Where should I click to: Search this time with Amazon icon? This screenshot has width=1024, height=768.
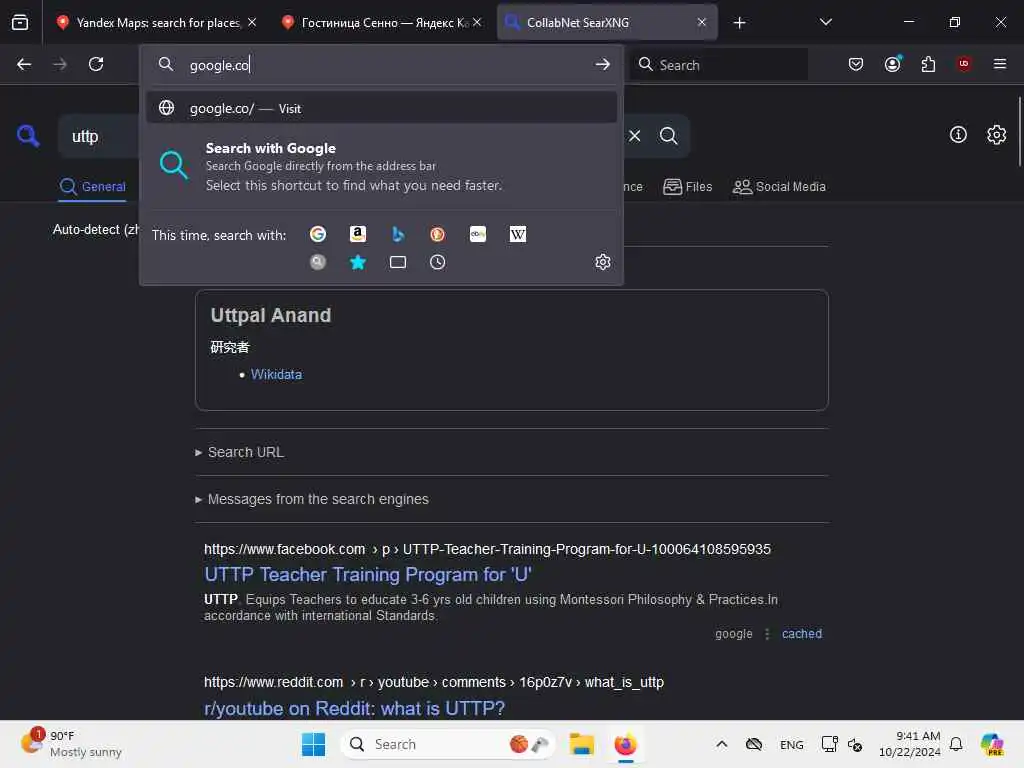(358, 234)
